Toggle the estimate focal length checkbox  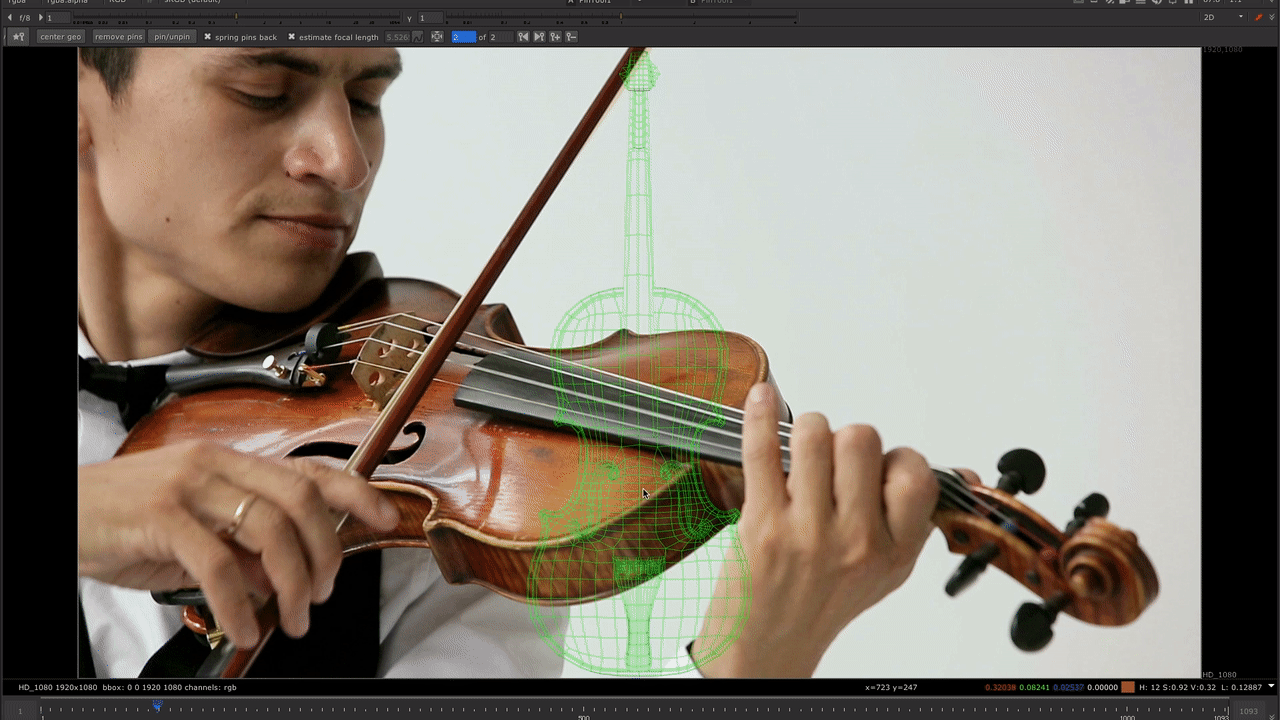coord(292,37)
